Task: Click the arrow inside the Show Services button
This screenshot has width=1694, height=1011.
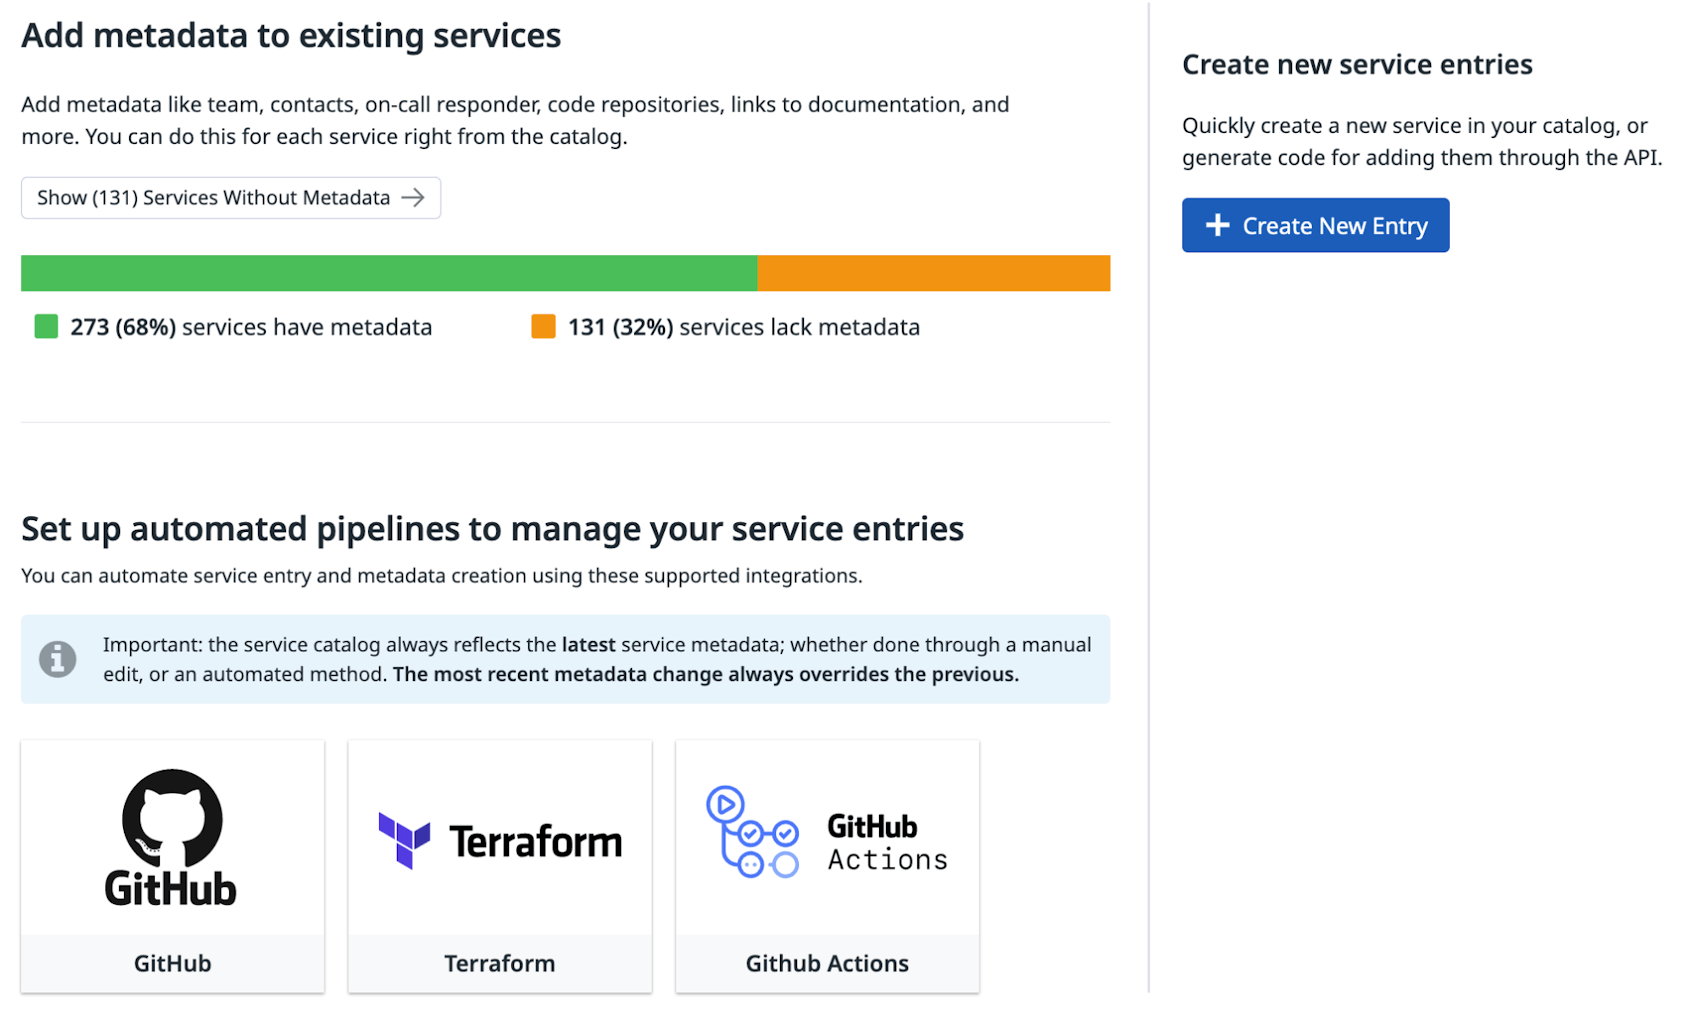Action: point(413,197)
